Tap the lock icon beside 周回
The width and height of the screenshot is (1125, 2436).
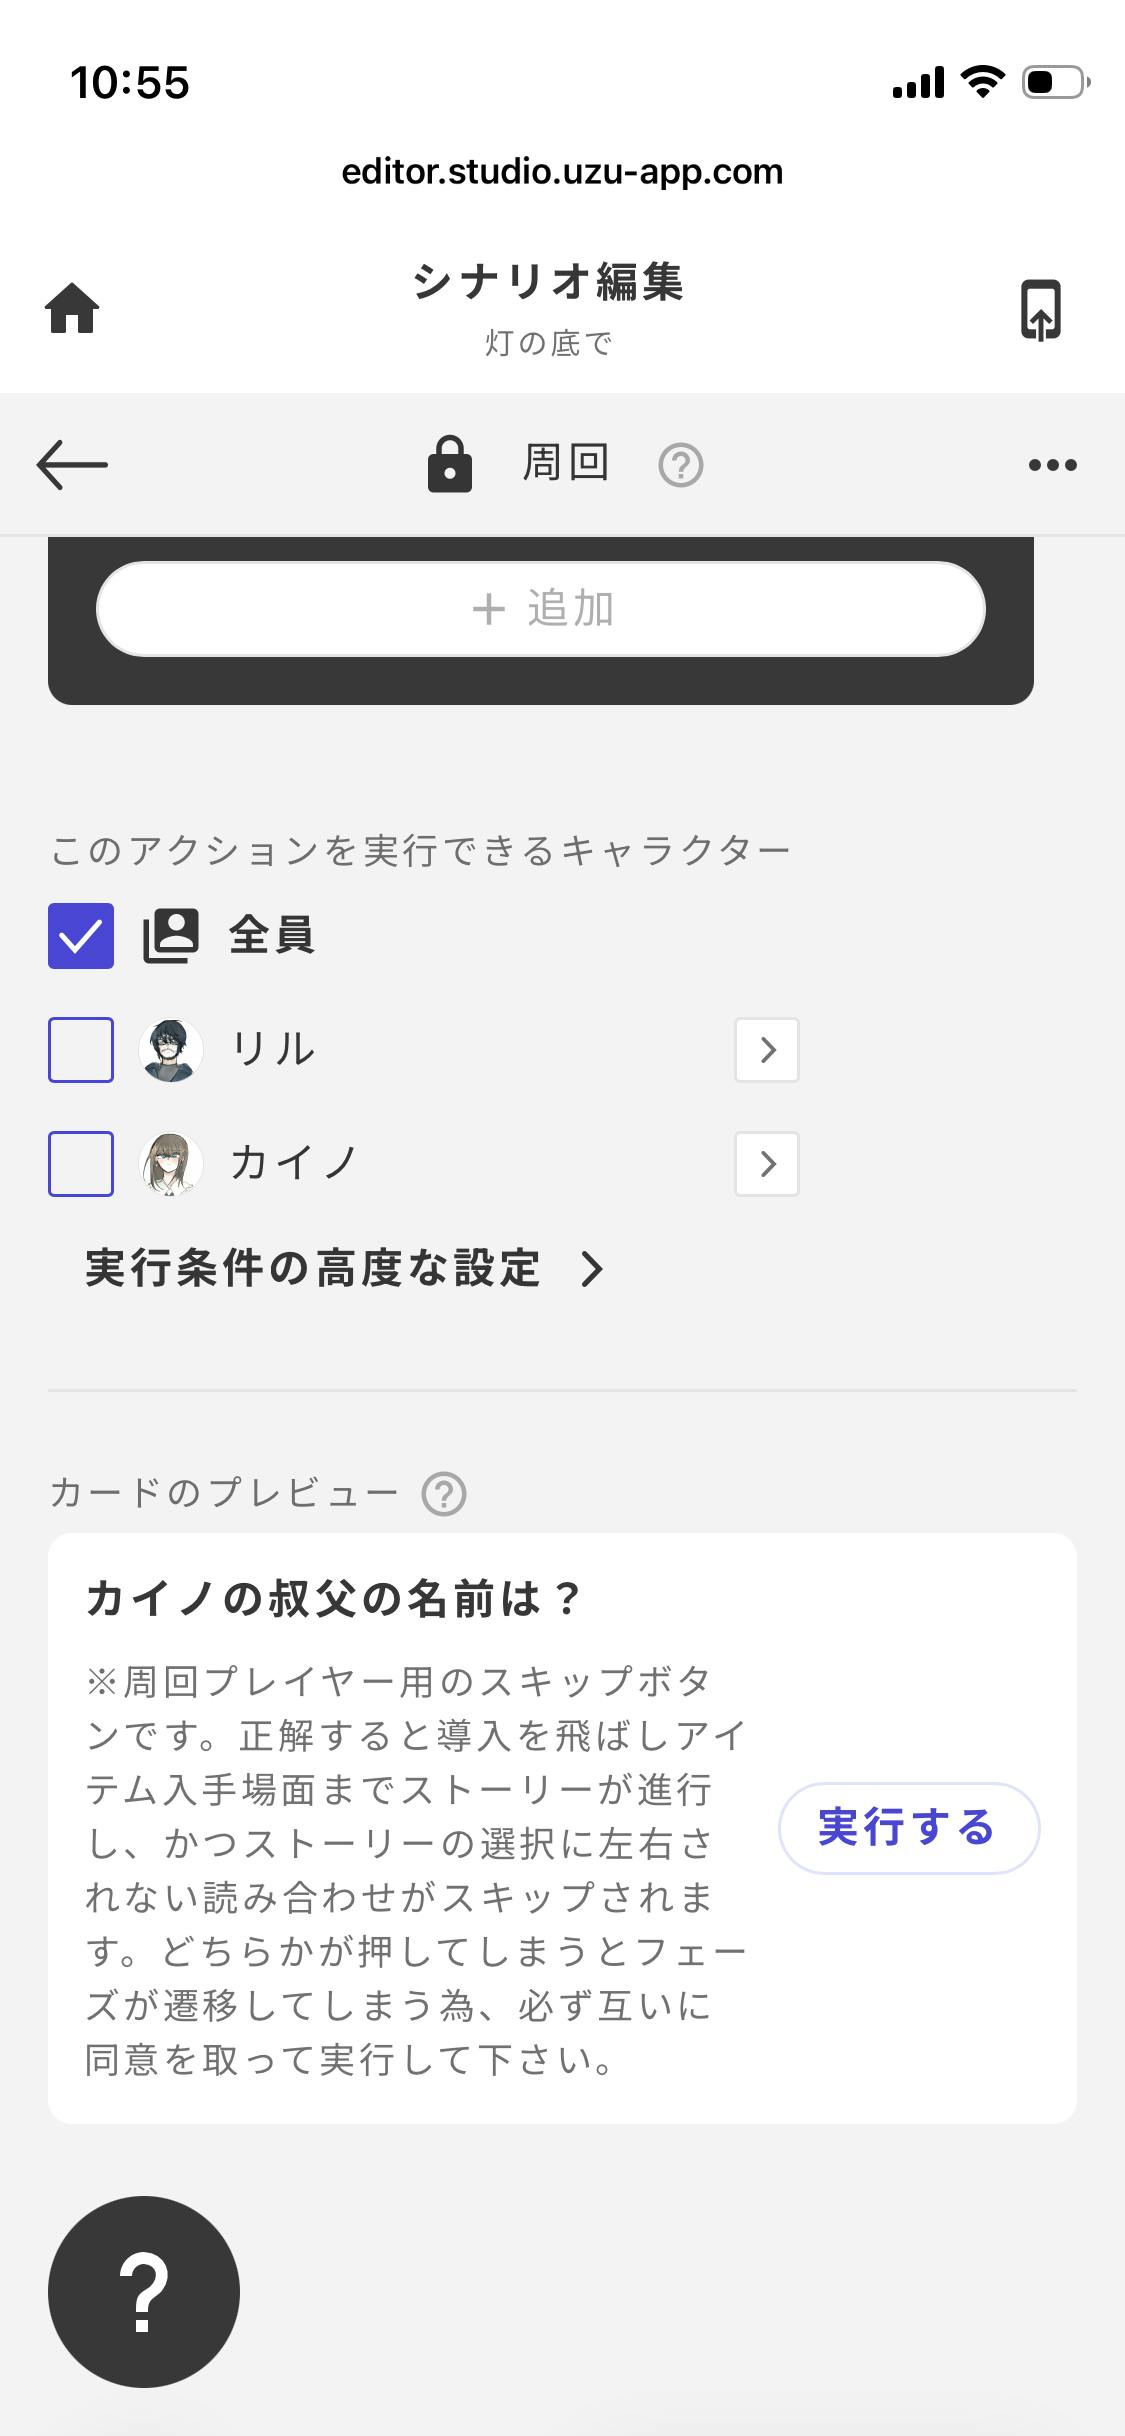pyautogui.click(x=450, y=465)
